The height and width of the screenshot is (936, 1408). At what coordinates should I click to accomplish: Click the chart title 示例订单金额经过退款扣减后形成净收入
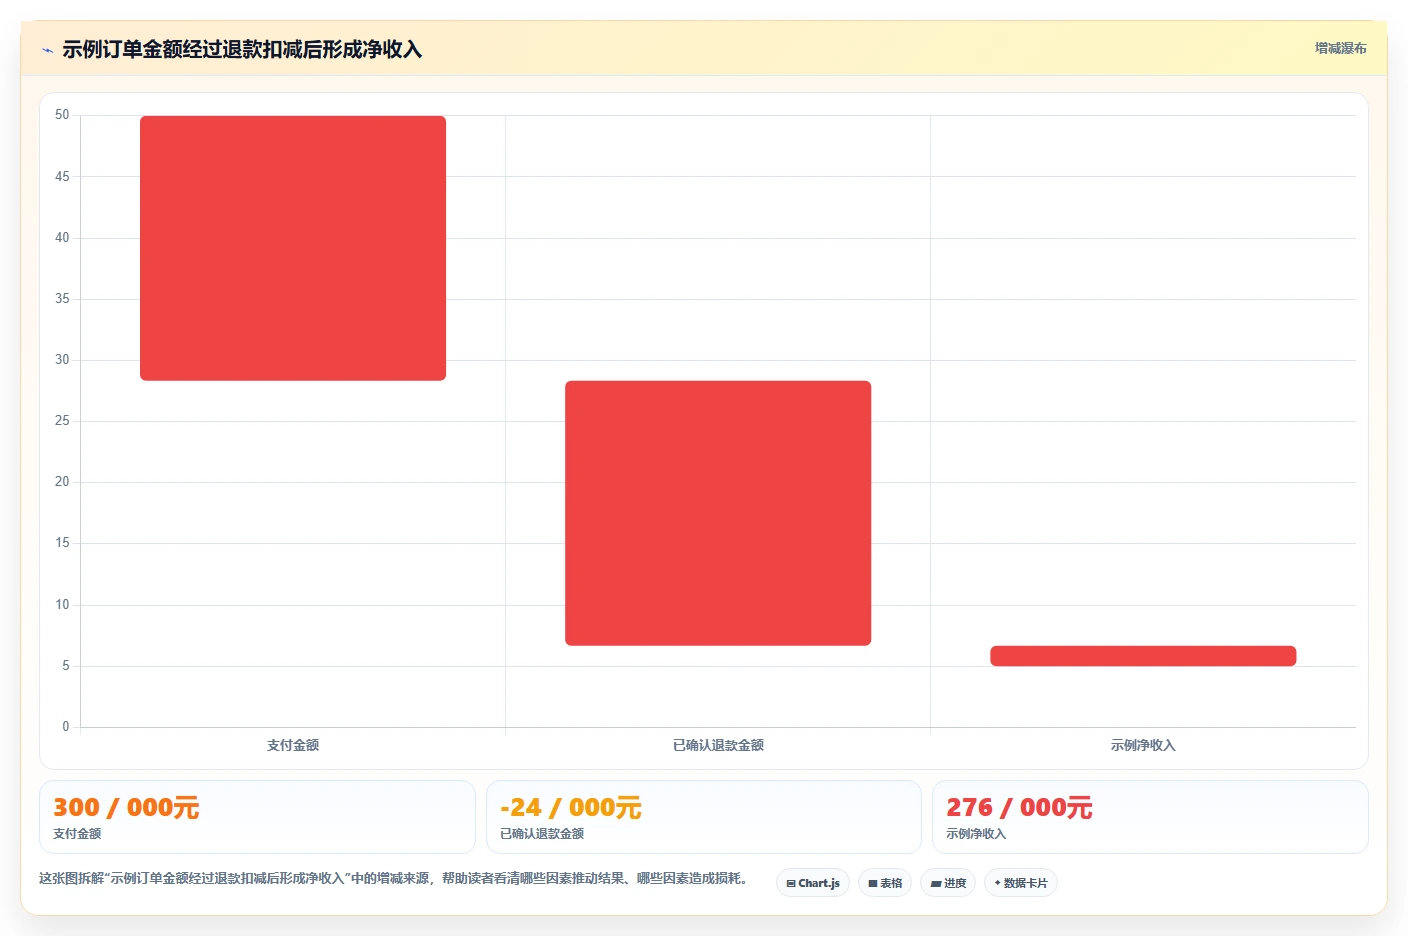242,49
